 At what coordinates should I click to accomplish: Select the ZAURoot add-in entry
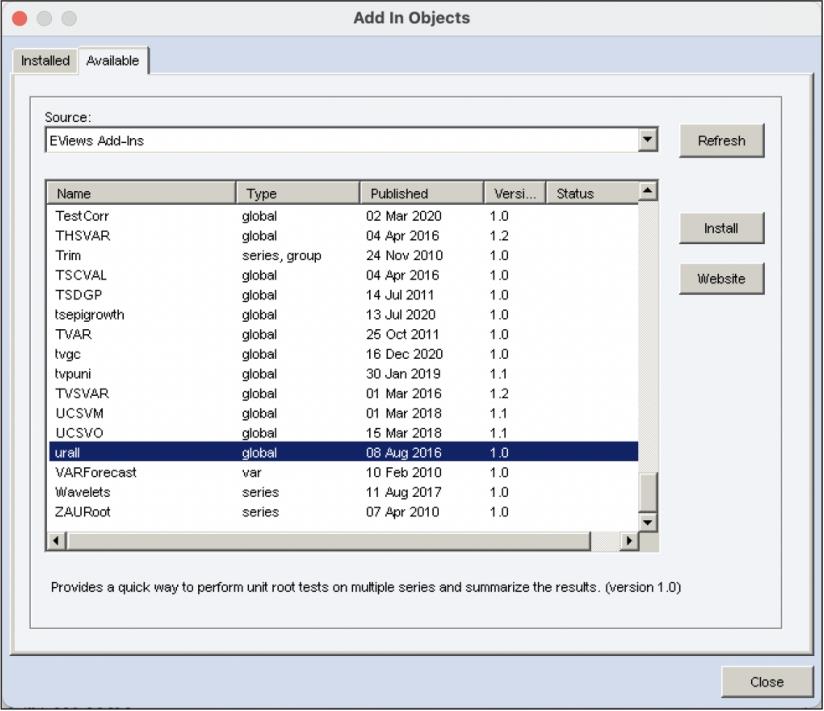coord(83,512)
